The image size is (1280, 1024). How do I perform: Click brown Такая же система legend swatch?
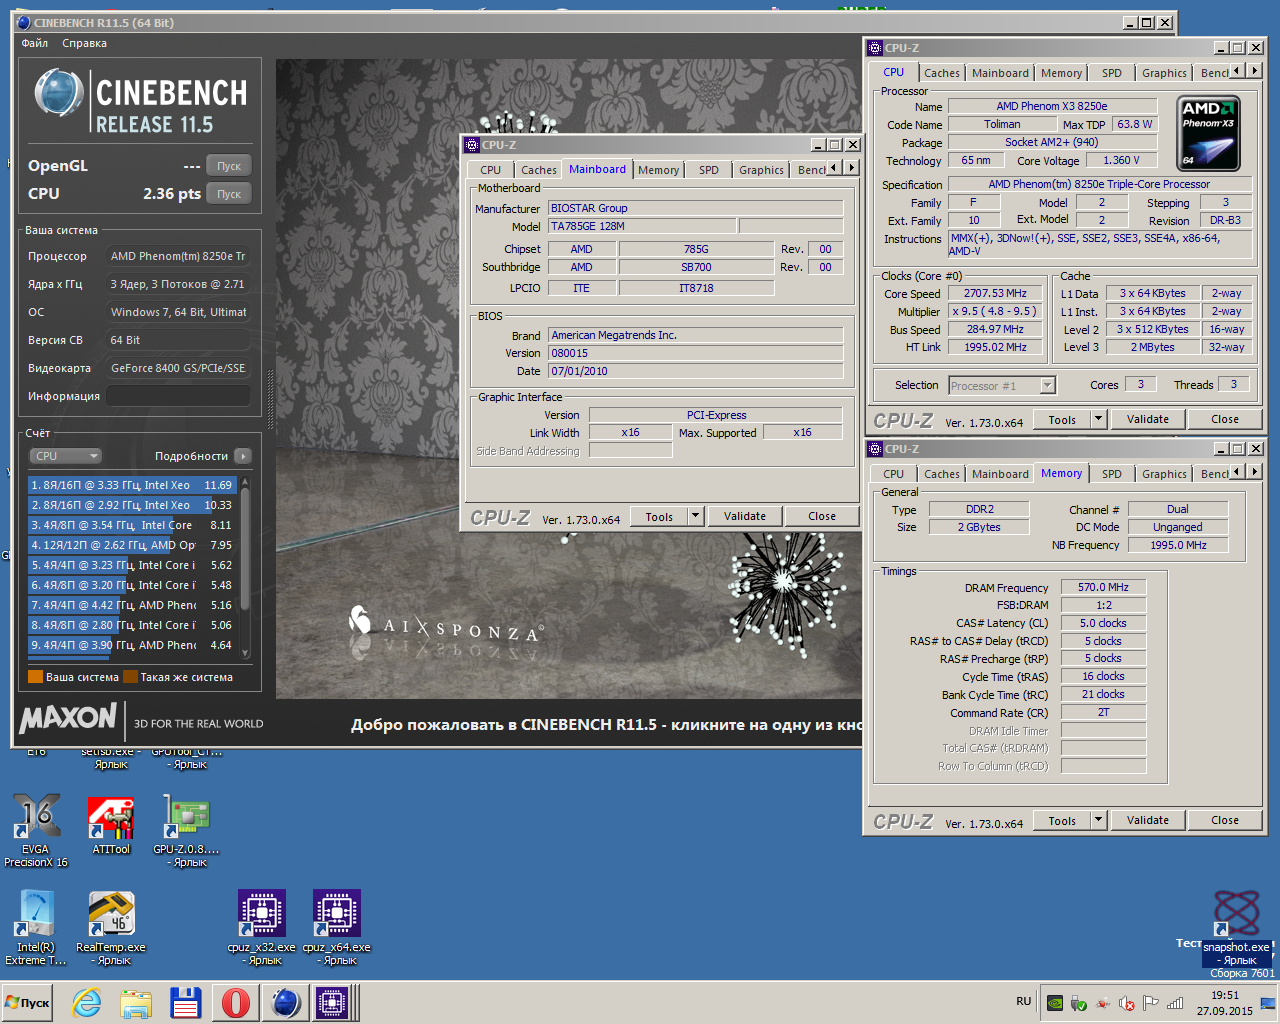pos(130,677)
